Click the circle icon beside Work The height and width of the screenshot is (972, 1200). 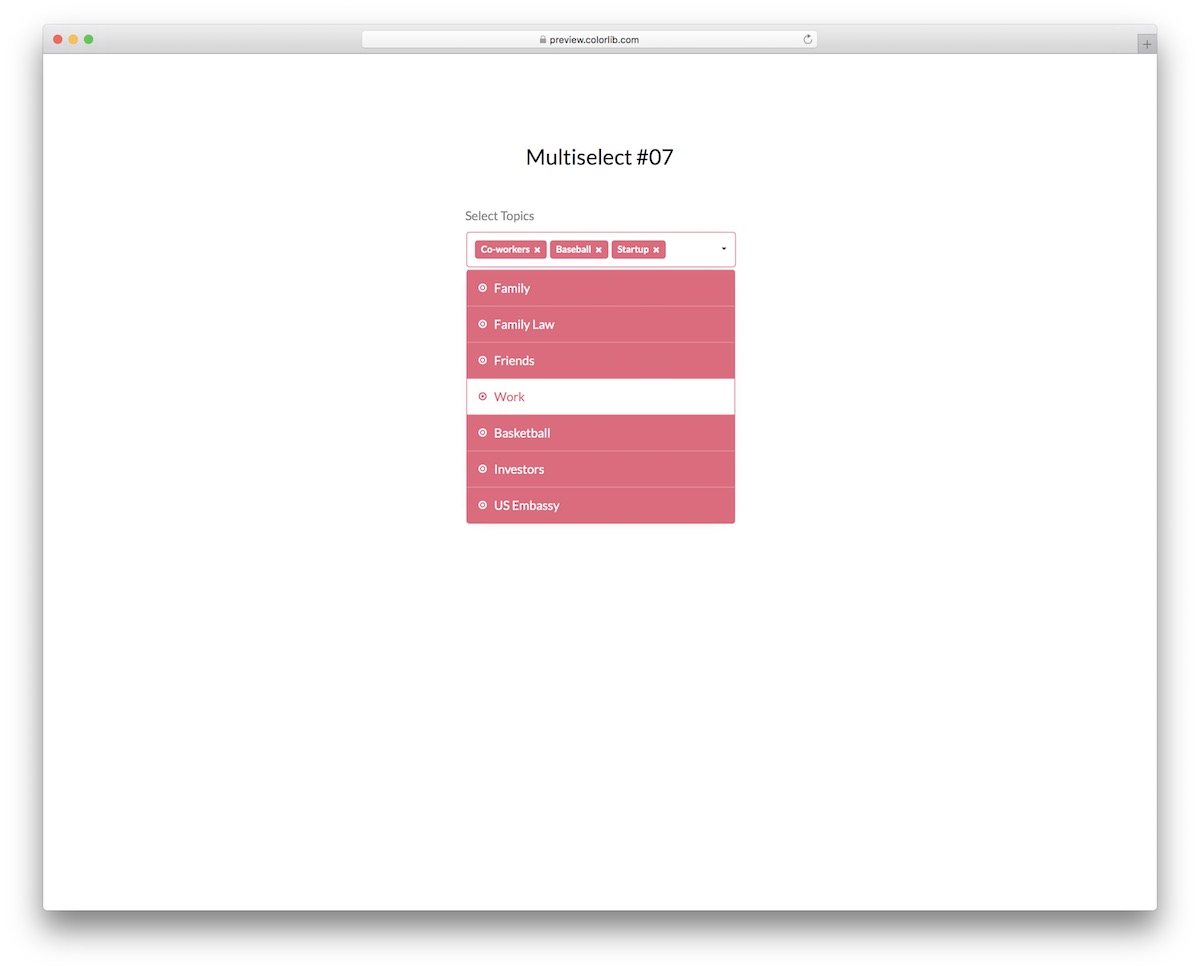pos(482,397)
